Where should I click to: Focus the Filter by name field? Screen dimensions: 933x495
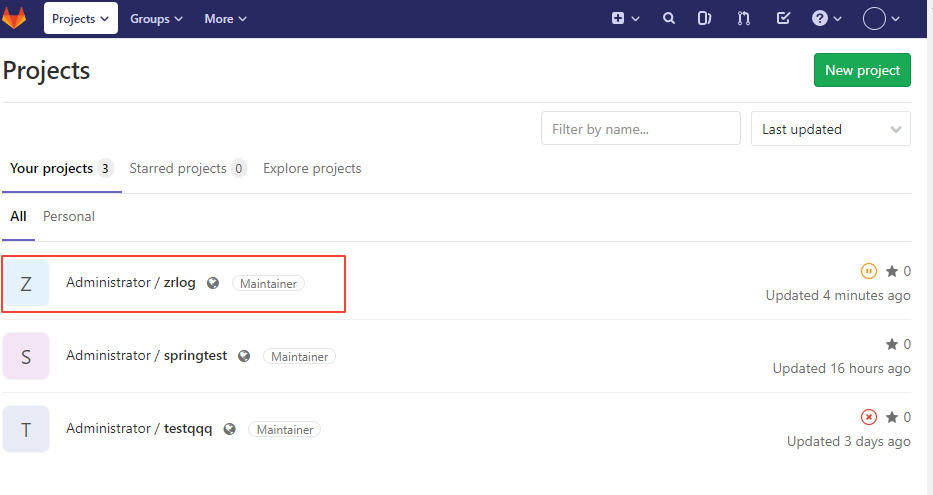pos(640,129)
